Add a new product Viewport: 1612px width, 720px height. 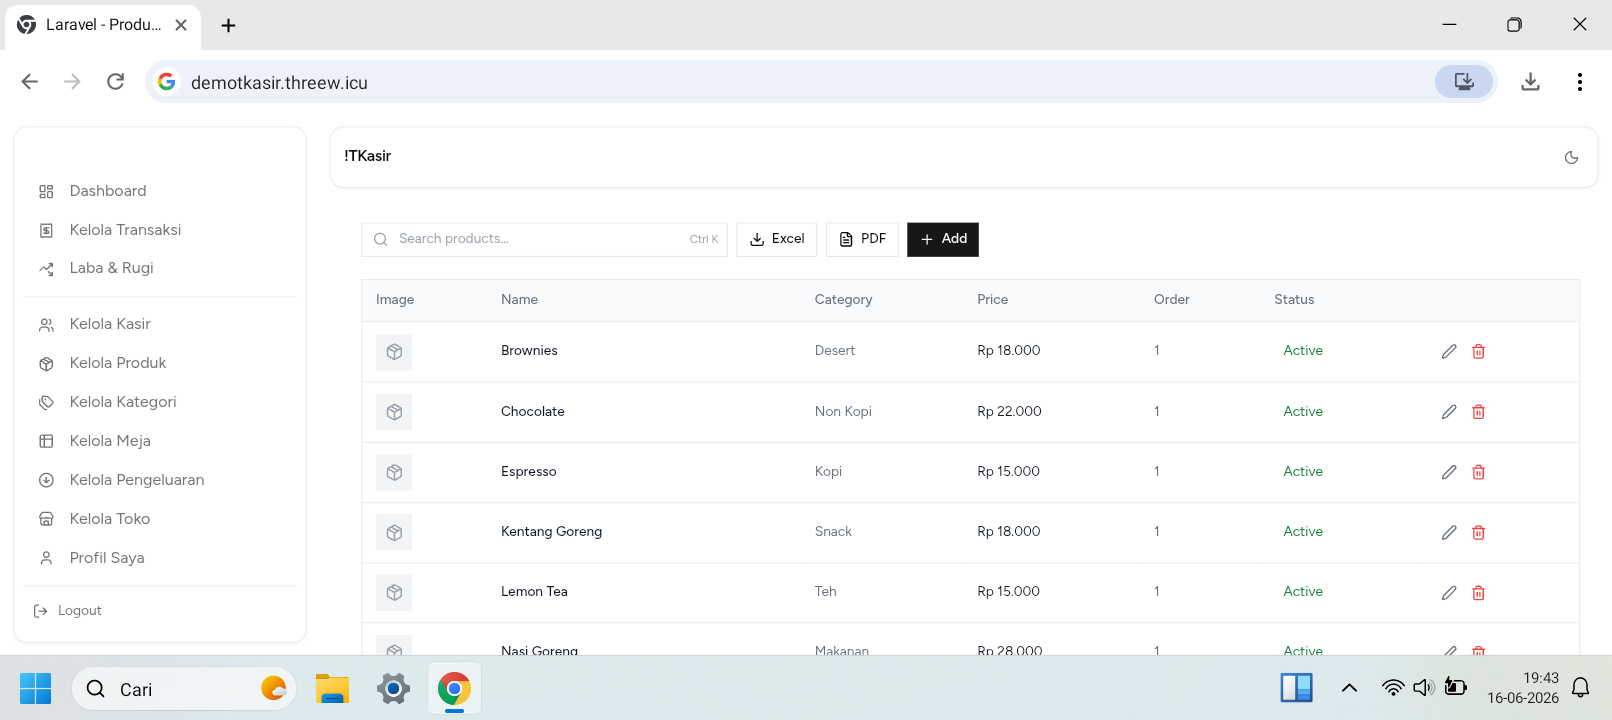943,239
